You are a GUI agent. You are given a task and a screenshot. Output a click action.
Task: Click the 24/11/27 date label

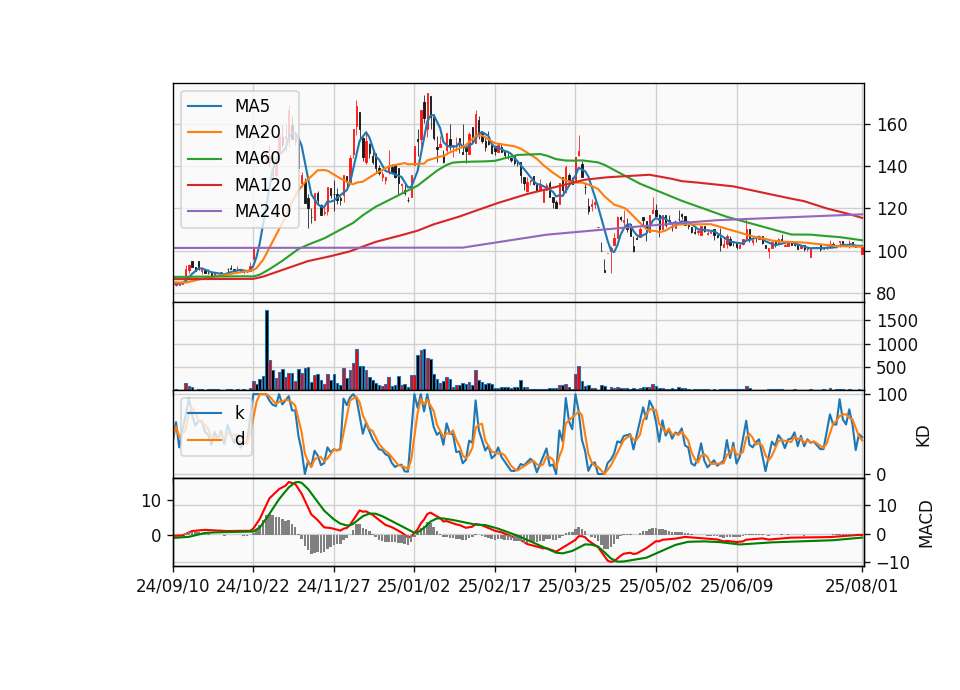334,586
